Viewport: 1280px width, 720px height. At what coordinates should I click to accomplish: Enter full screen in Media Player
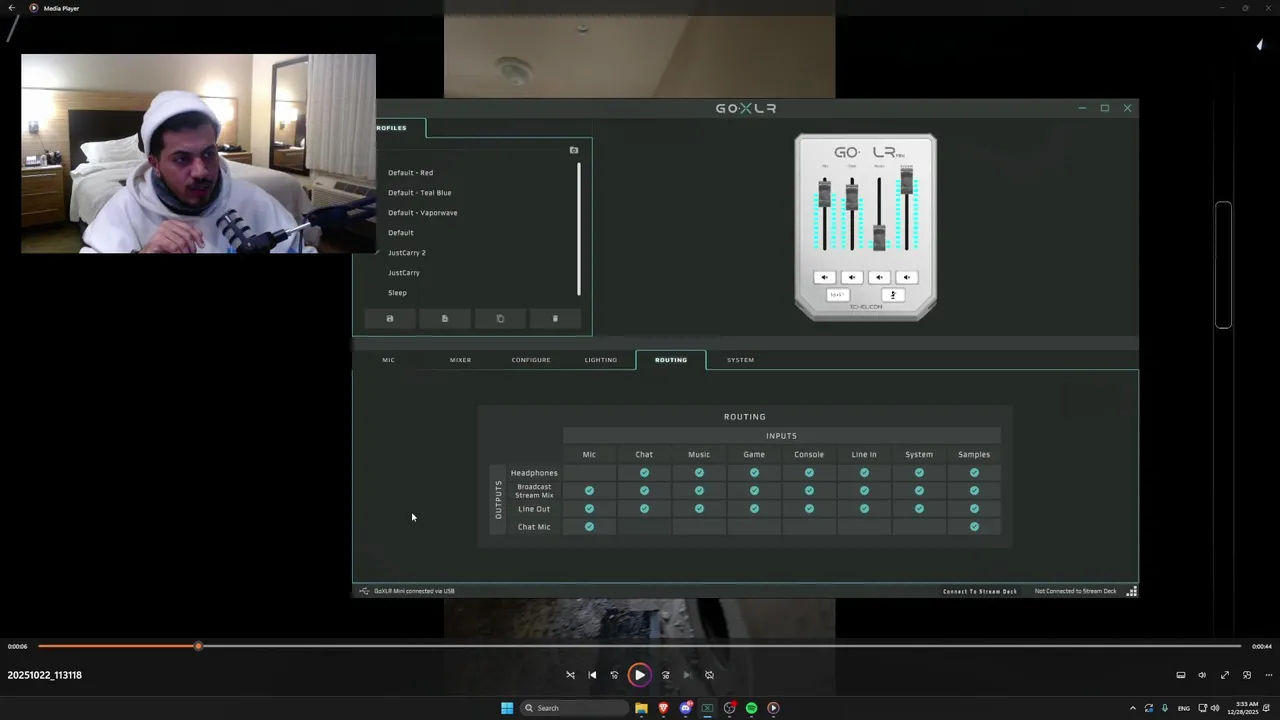click(1224, 675)
